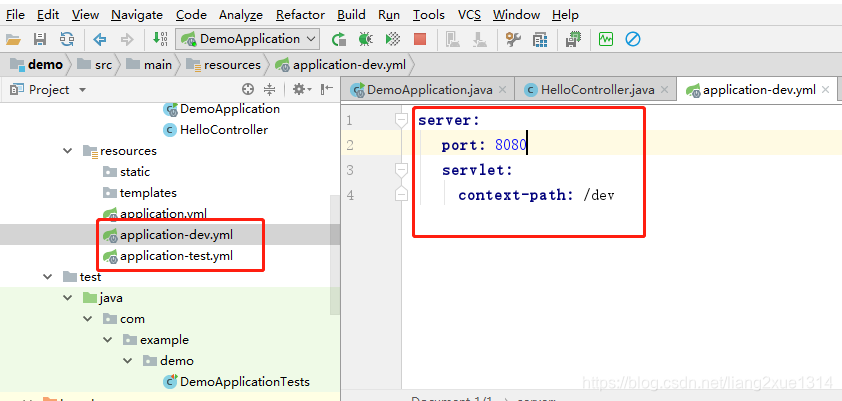Select application.yml in project tree
Screen dimensions: 842x401
point(155,214)
